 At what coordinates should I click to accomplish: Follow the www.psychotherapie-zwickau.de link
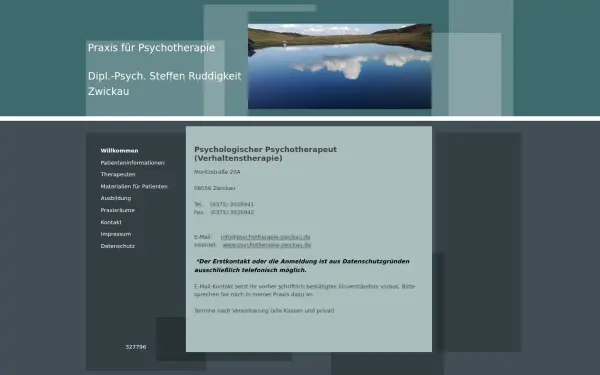pyautogui.click(x=267, y=245)
